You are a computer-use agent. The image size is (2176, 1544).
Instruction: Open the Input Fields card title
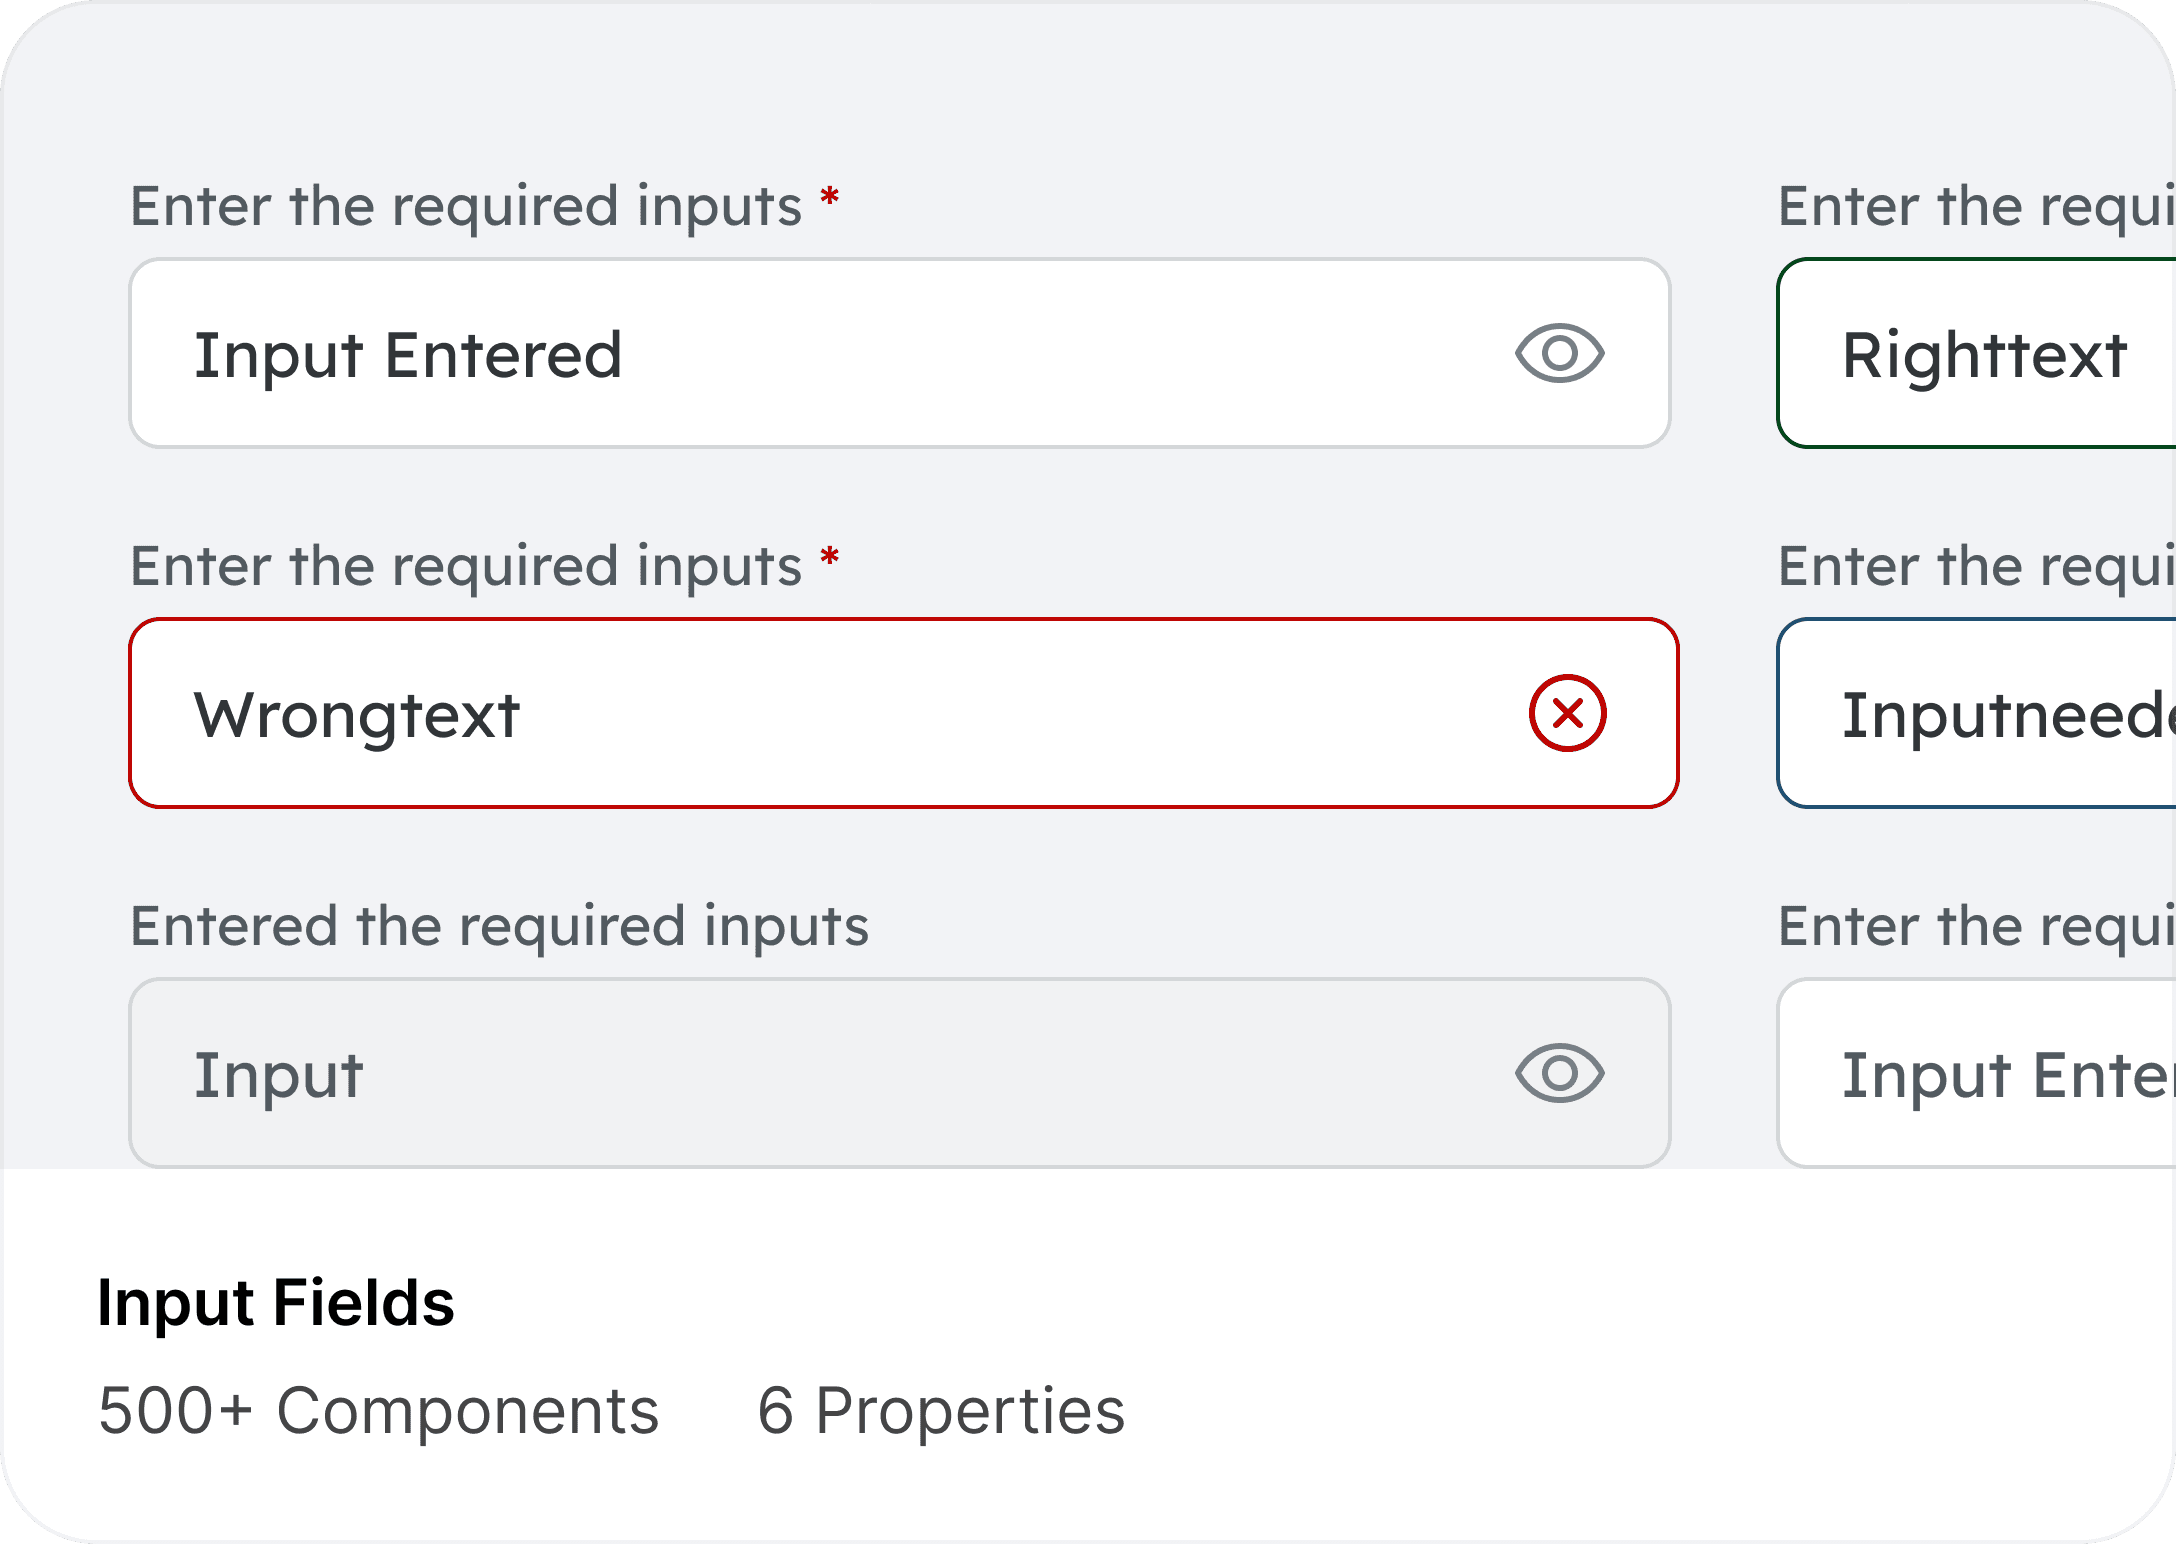tap(275, 1303)
